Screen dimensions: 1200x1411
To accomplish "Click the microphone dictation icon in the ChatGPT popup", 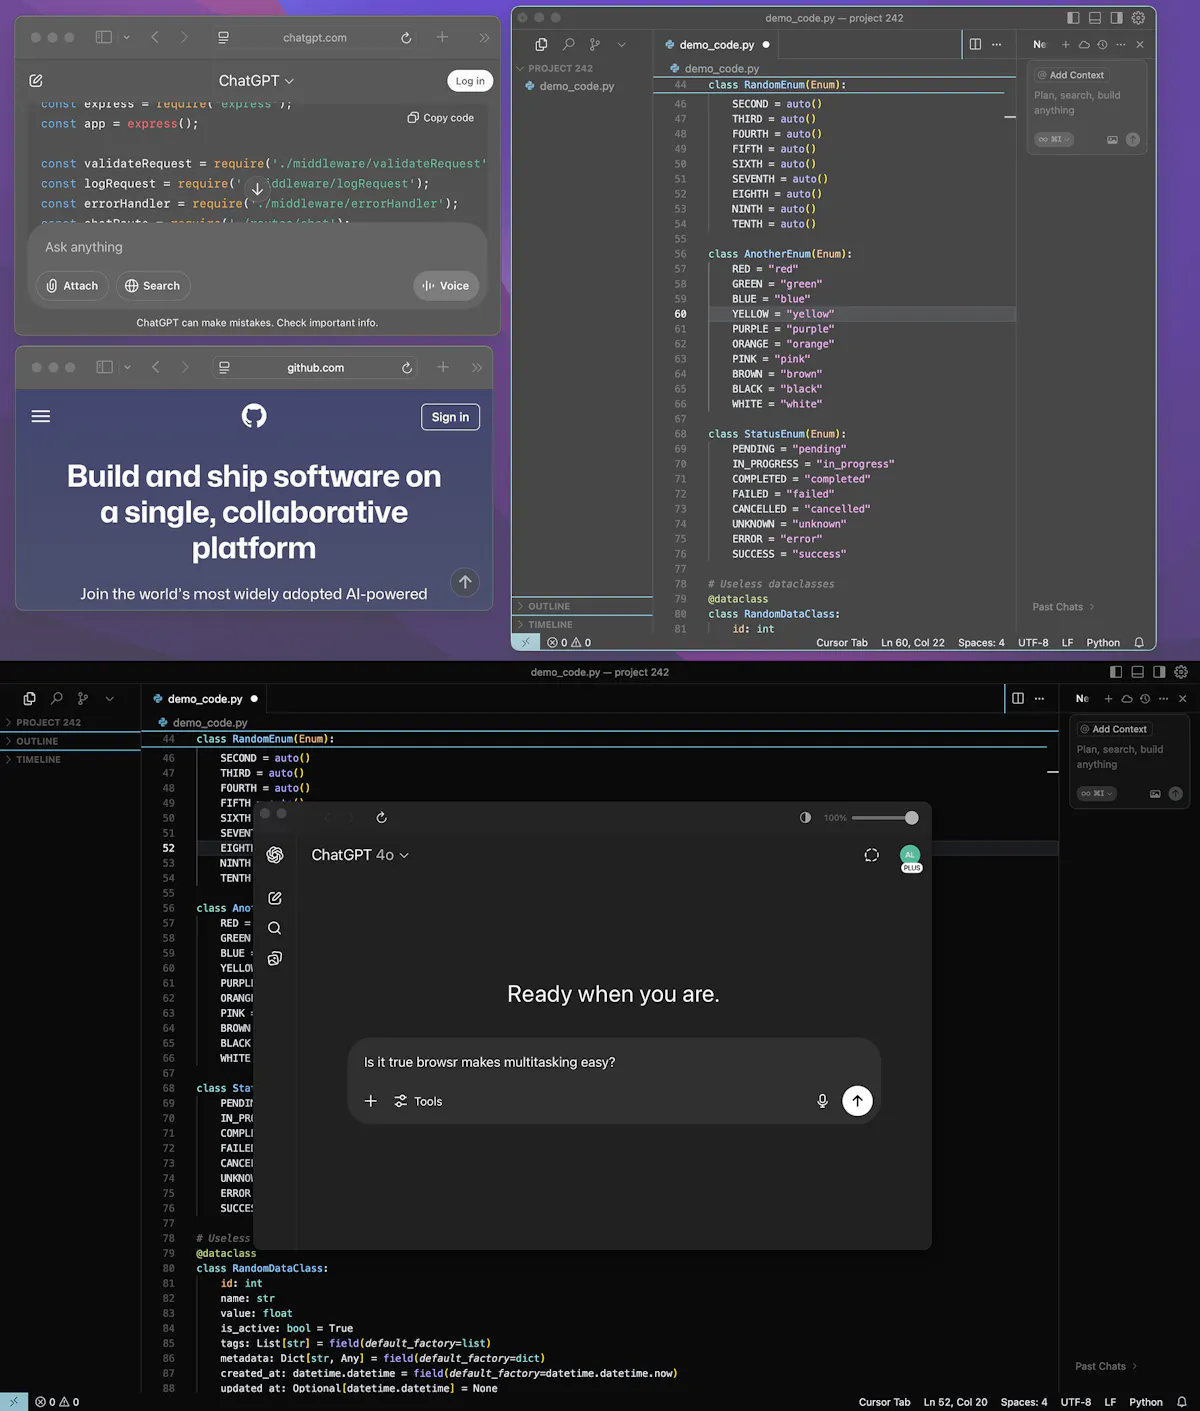I will [x=822, y=1101].
